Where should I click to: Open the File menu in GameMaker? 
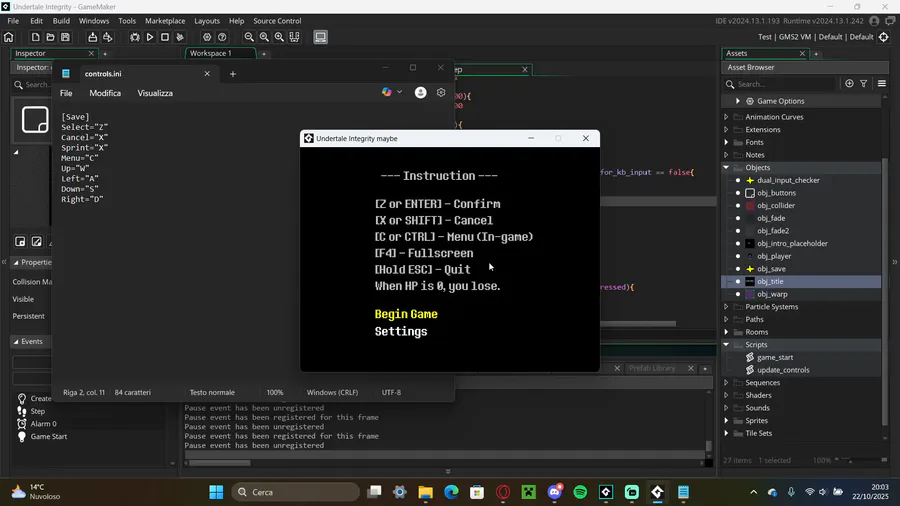pos(13,21)
